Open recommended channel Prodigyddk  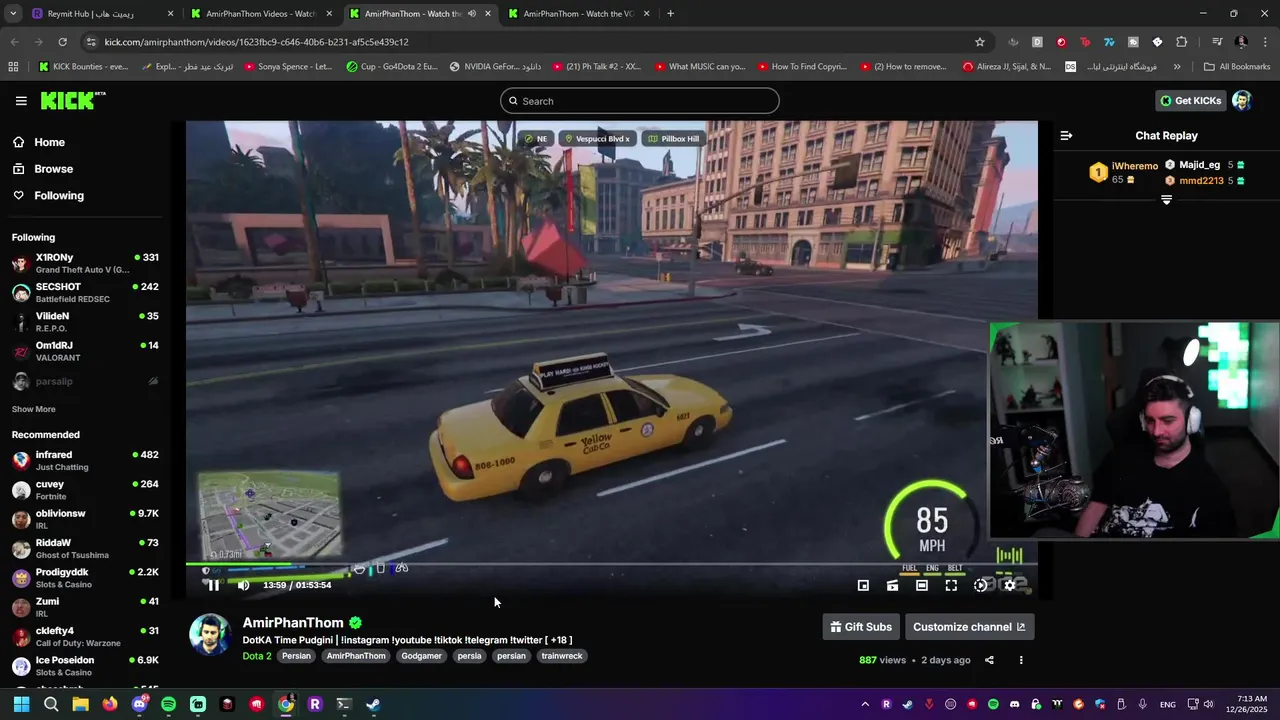point(85,578)
